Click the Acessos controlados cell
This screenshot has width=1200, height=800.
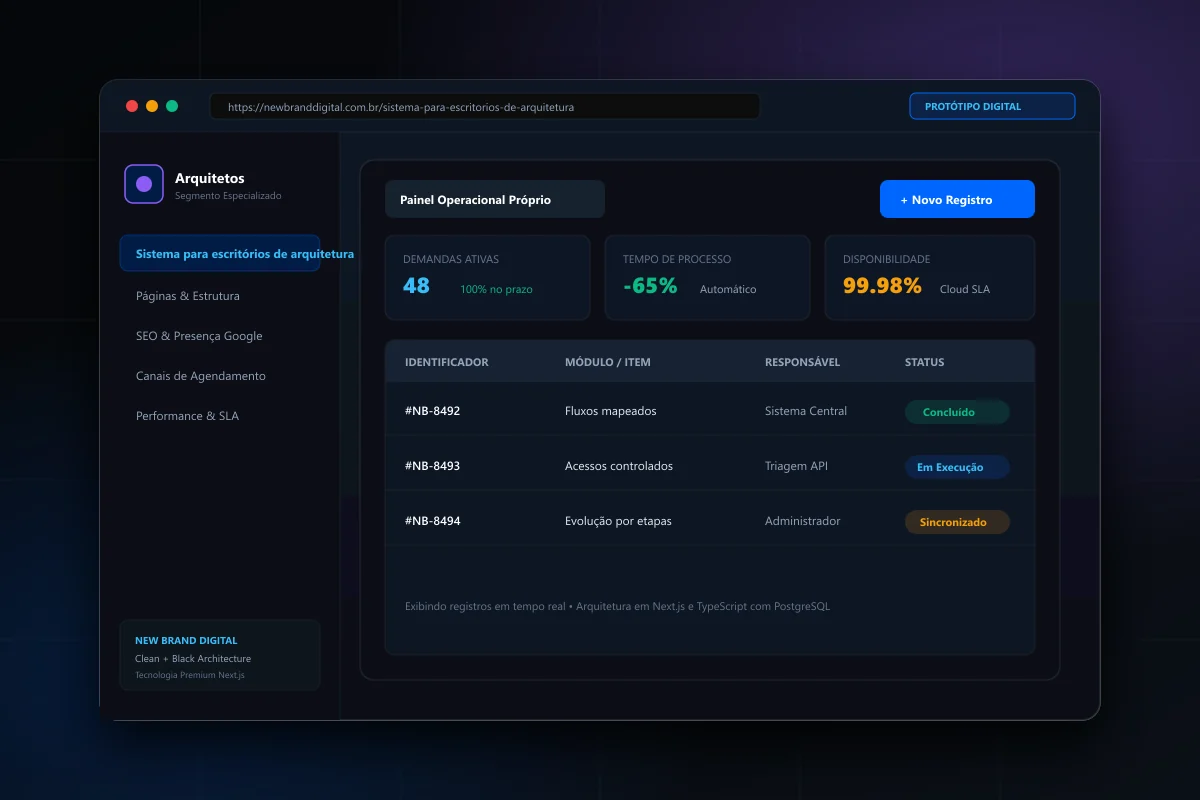[x=619, y=466]
